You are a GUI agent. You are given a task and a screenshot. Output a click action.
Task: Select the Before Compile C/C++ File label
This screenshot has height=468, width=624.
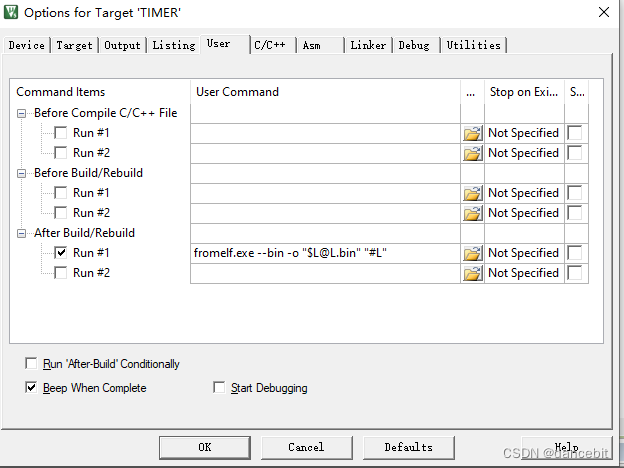pos(105,113)
